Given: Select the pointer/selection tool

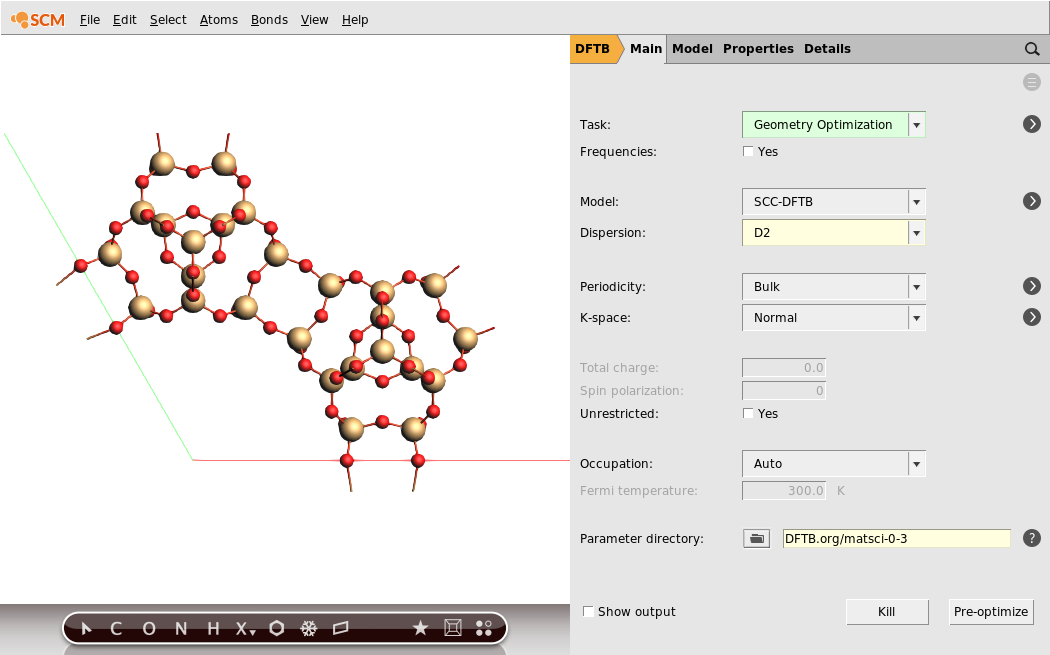Looking at the screenshot, I should [85, 628].
